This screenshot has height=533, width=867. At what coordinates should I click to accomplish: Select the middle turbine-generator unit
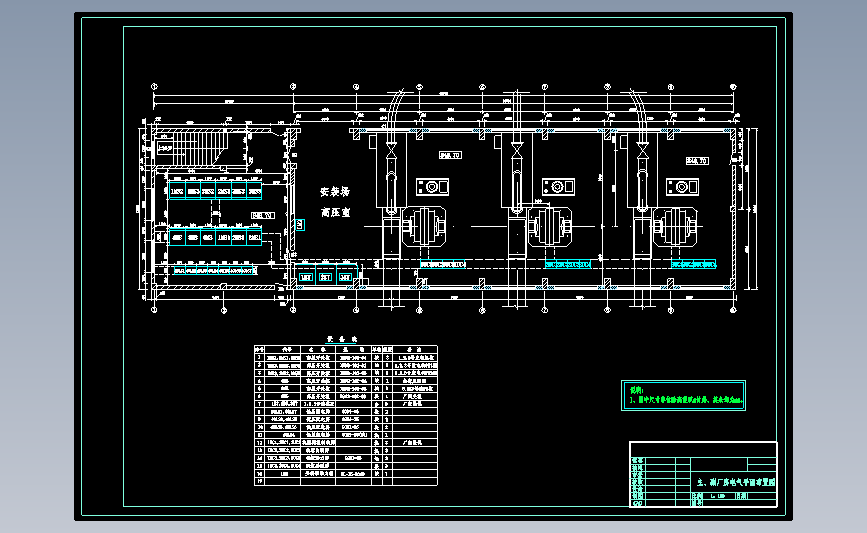(x=550, y=227)
